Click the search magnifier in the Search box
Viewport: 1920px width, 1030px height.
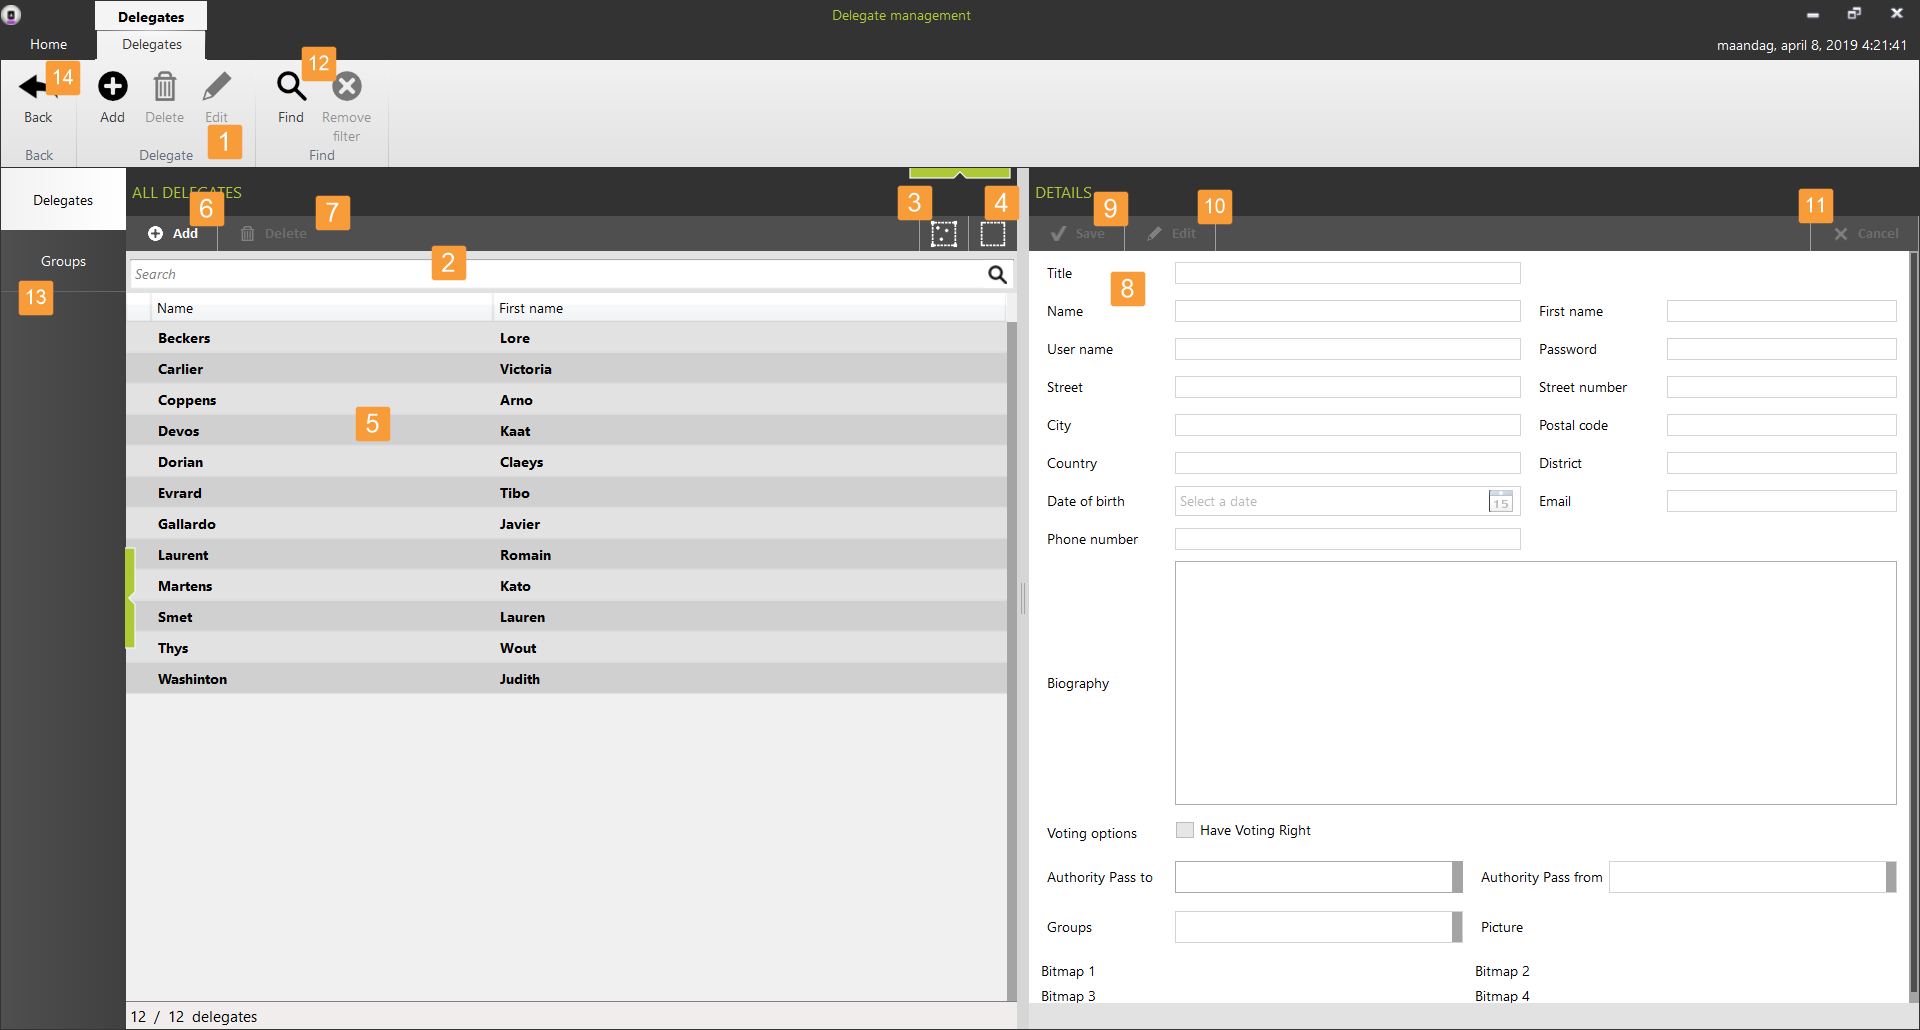[x=997, y=275]
